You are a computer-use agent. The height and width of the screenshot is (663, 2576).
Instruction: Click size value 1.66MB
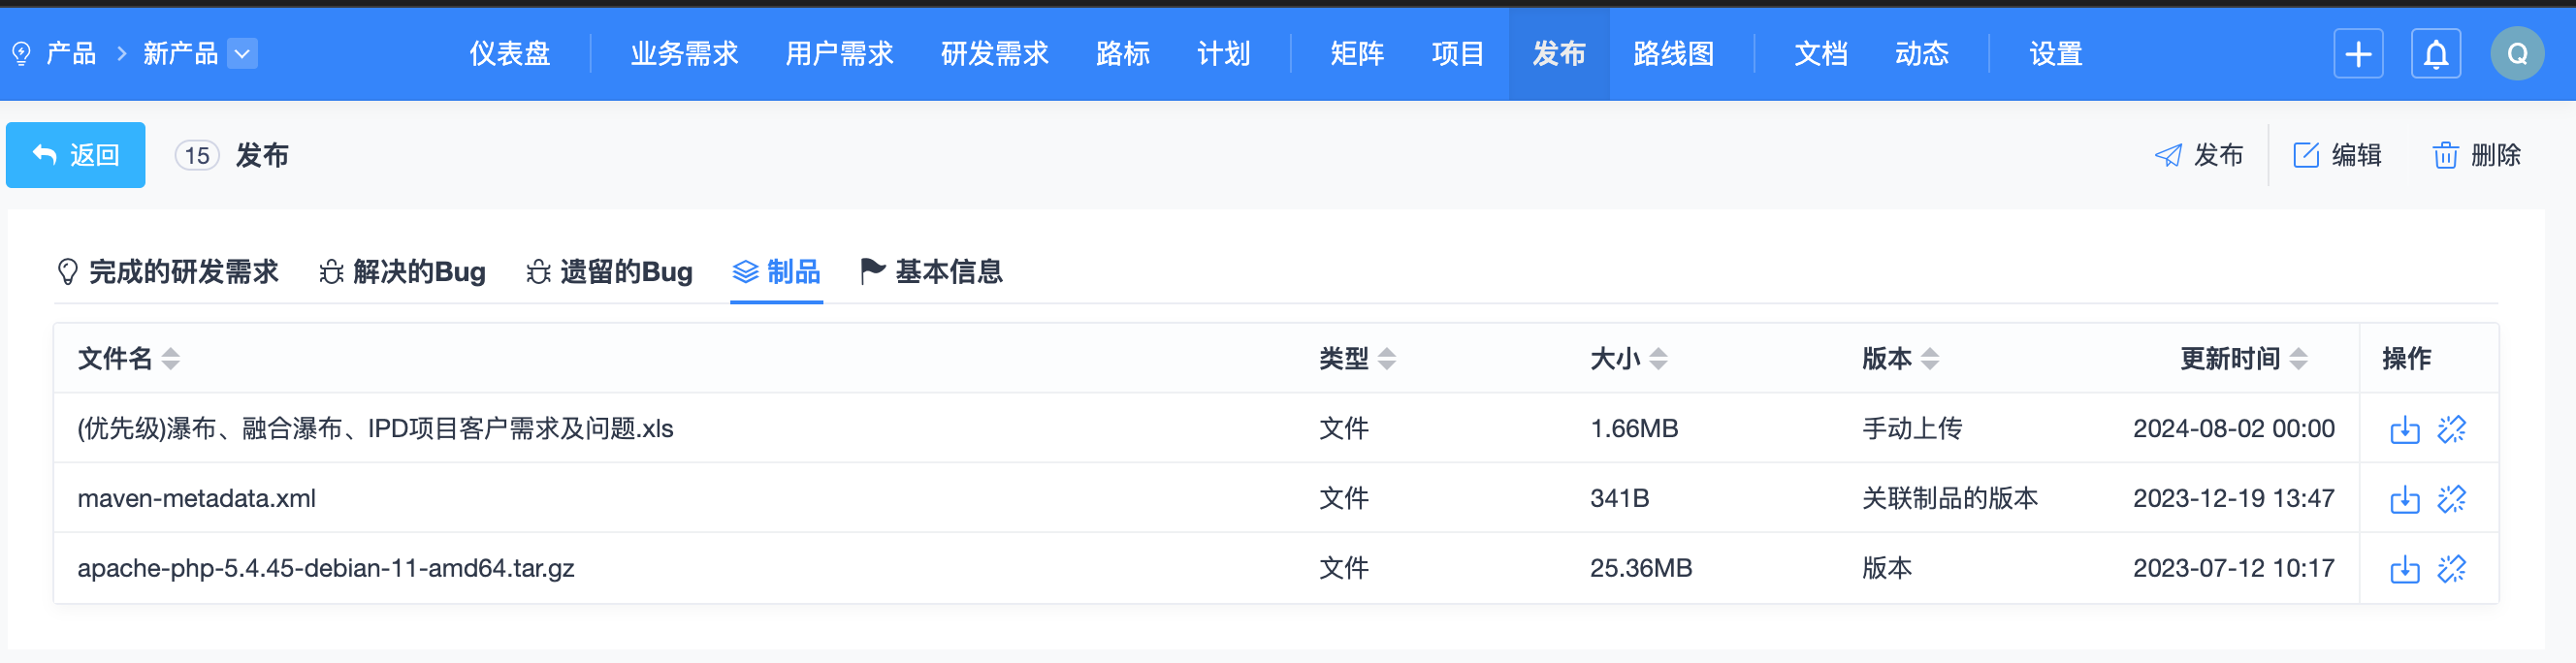(x=1634, y=429)
